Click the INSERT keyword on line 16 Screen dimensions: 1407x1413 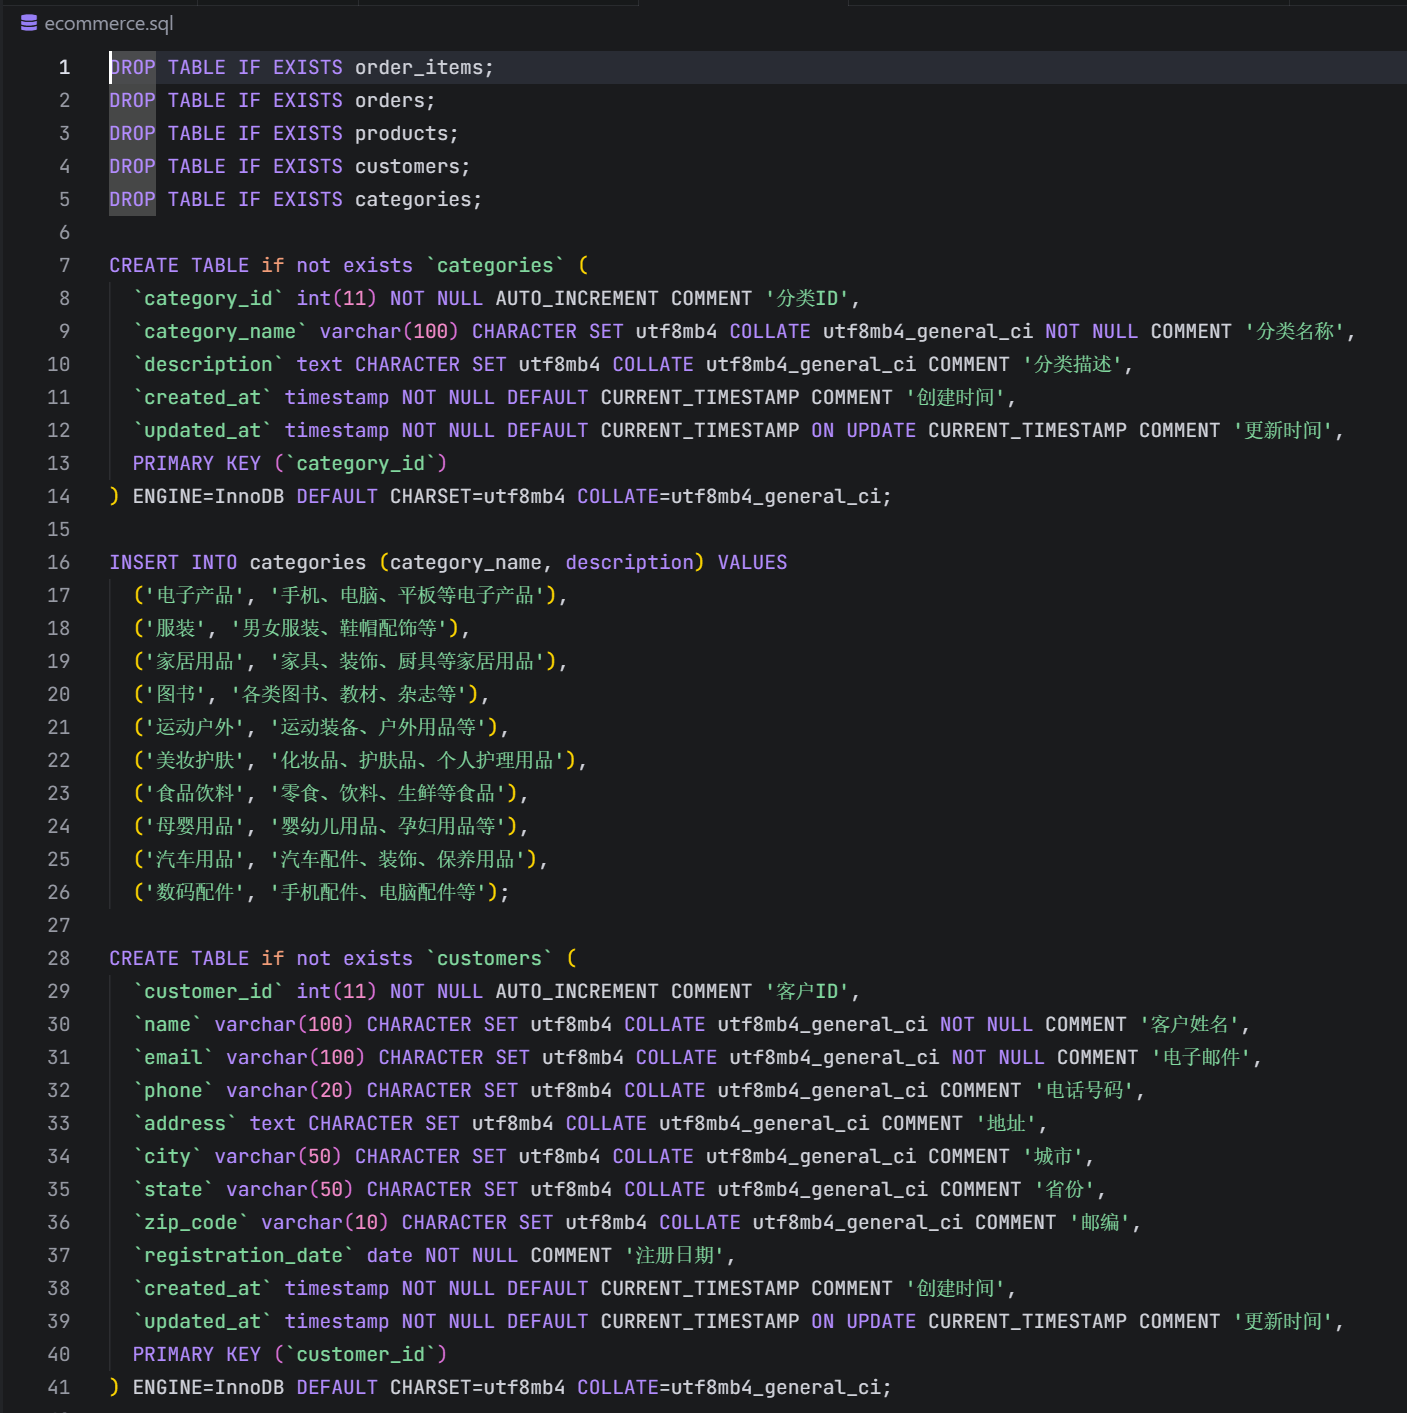click(144, 562)
